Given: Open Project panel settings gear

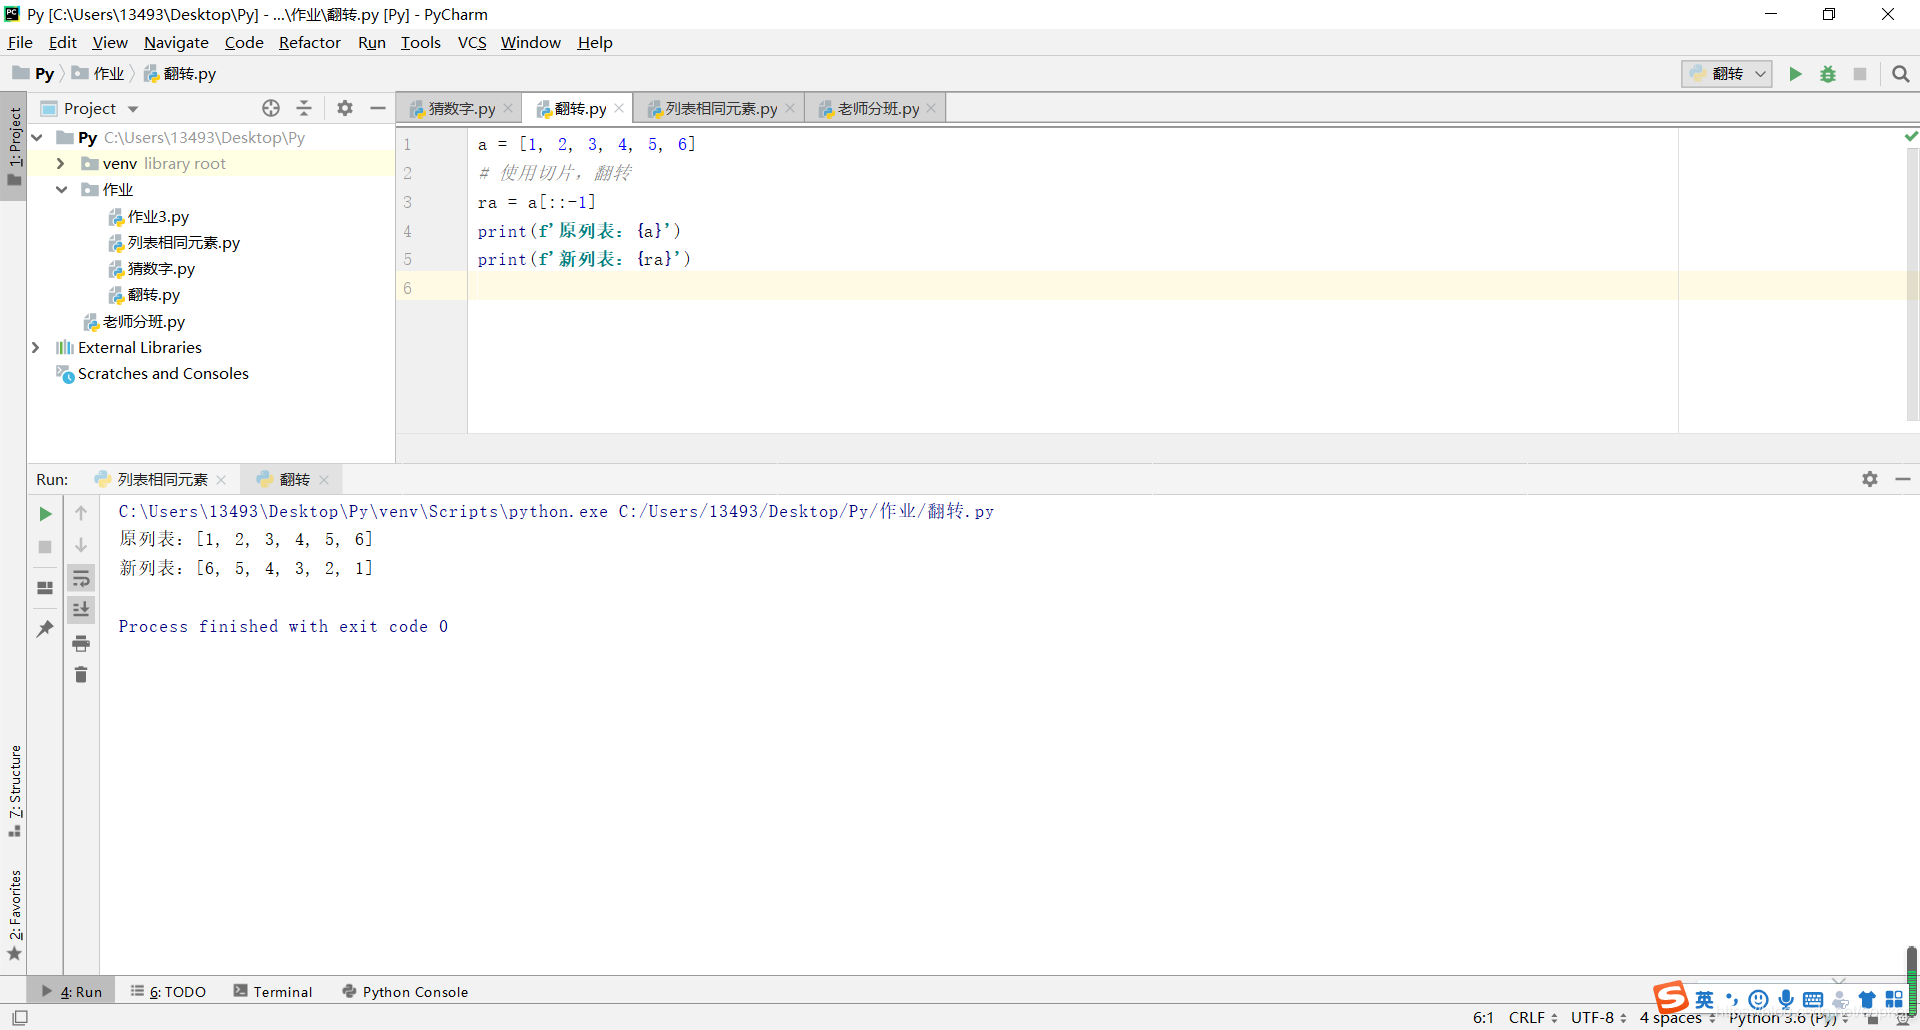Looking at the screenshot, I should pyautogui.click(x=345, y=108).
